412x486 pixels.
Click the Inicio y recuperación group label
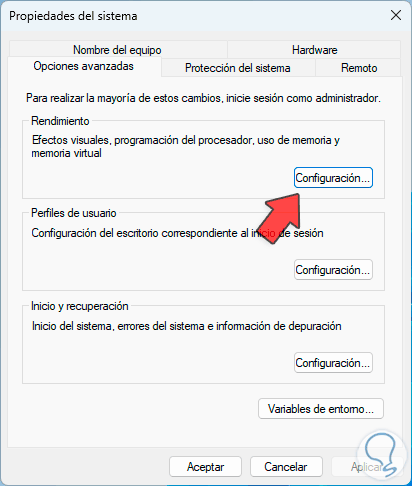(80, 306)
